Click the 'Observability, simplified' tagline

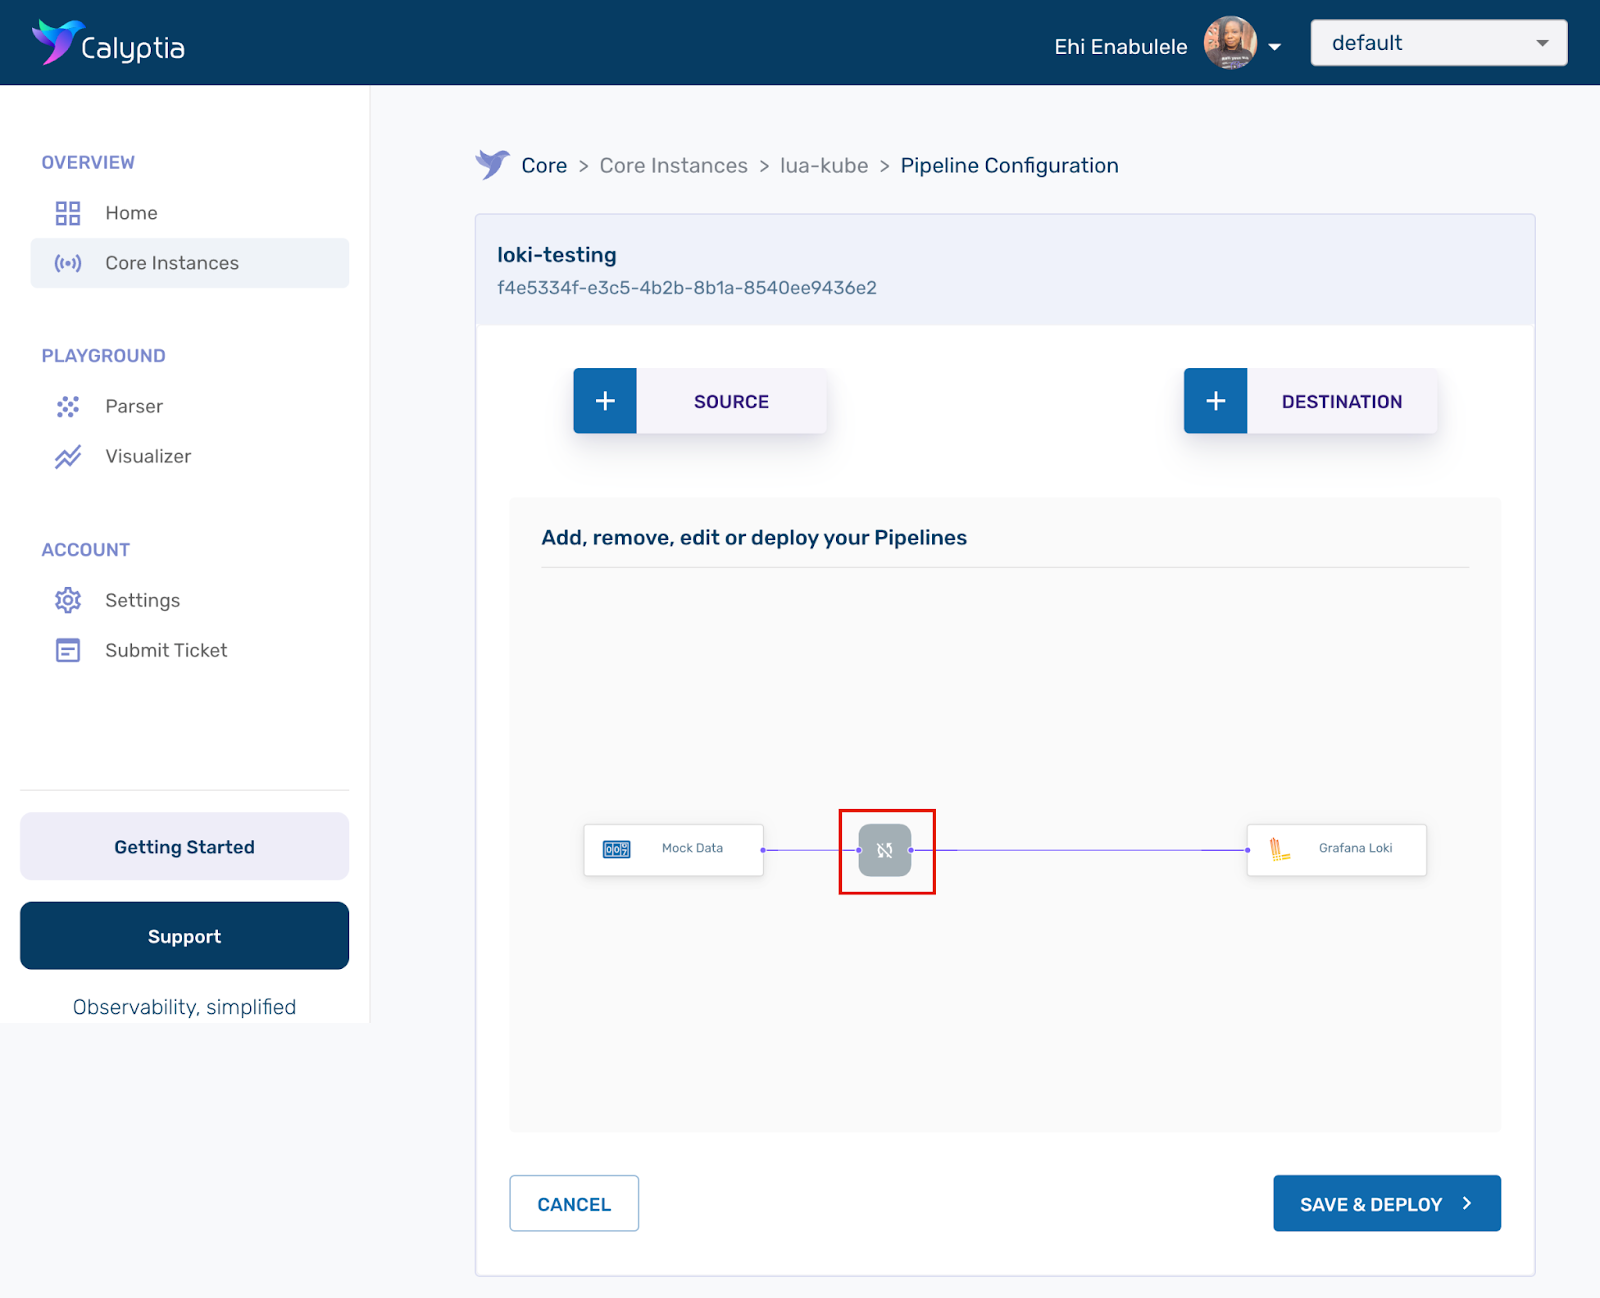click(x=184, y=1007)
